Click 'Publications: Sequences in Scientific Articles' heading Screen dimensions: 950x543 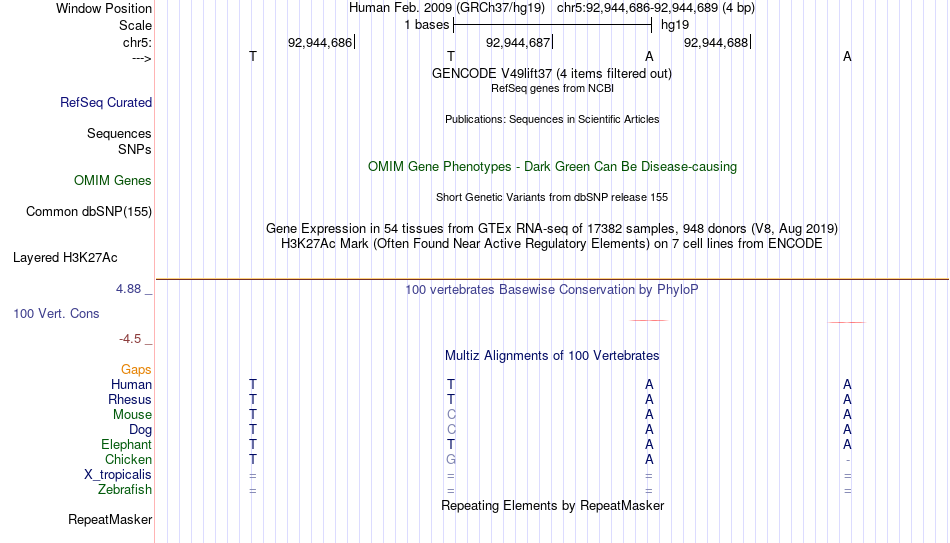tap(552, 119)
